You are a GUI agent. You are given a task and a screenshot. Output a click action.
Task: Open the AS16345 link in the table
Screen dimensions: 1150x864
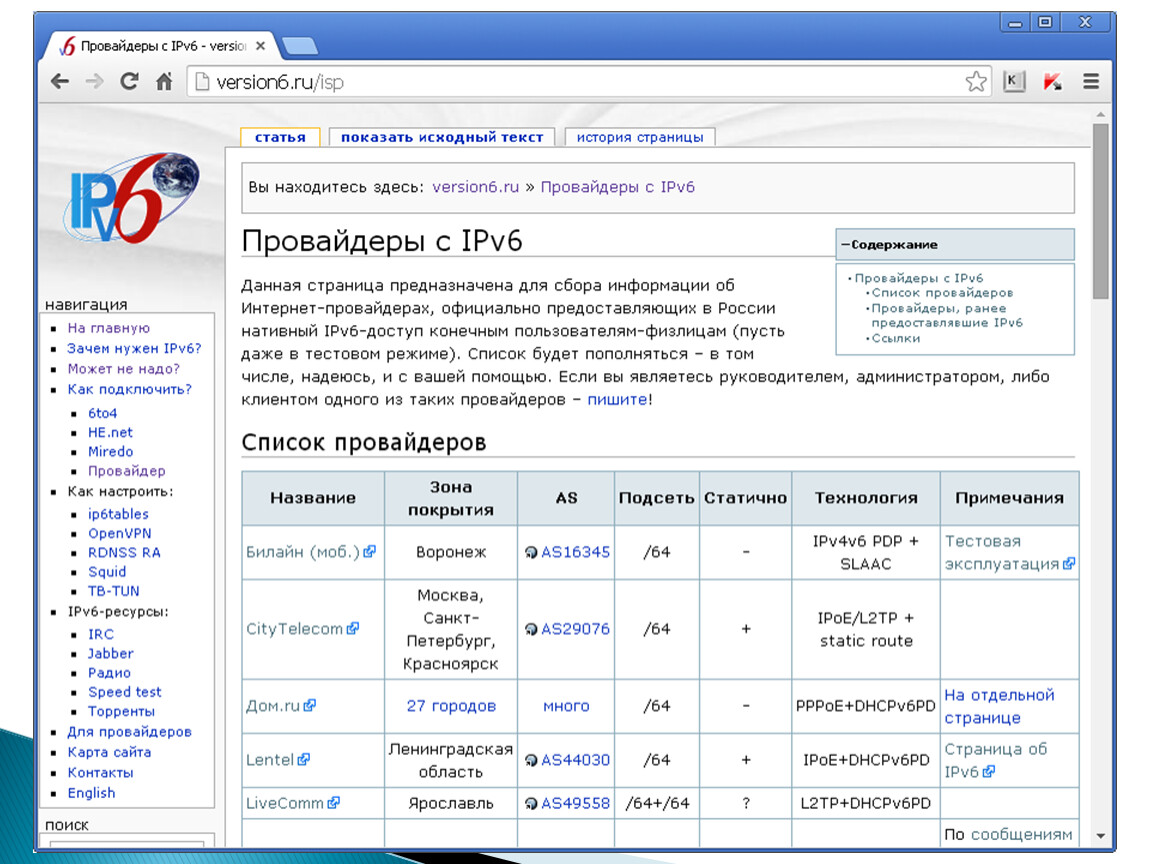575,552
